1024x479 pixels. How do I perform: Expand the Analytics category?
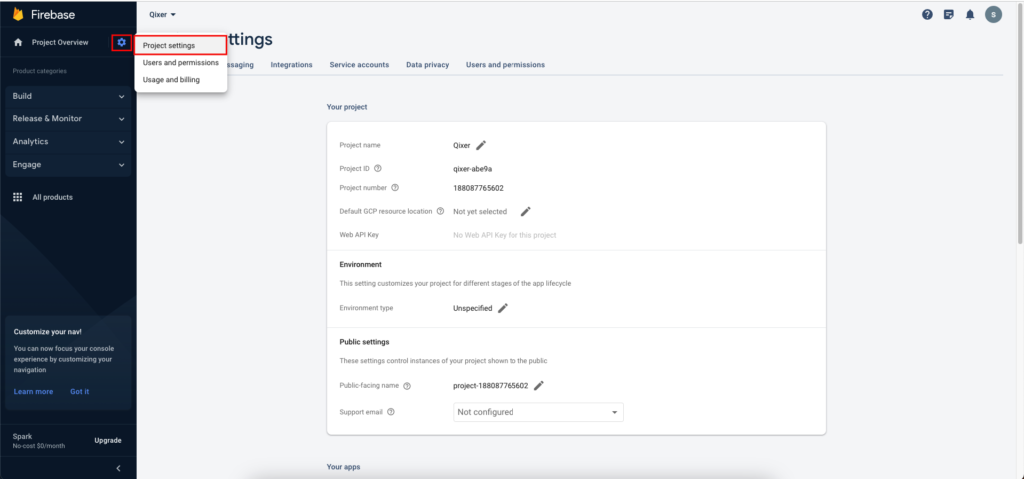coord(68,141)
